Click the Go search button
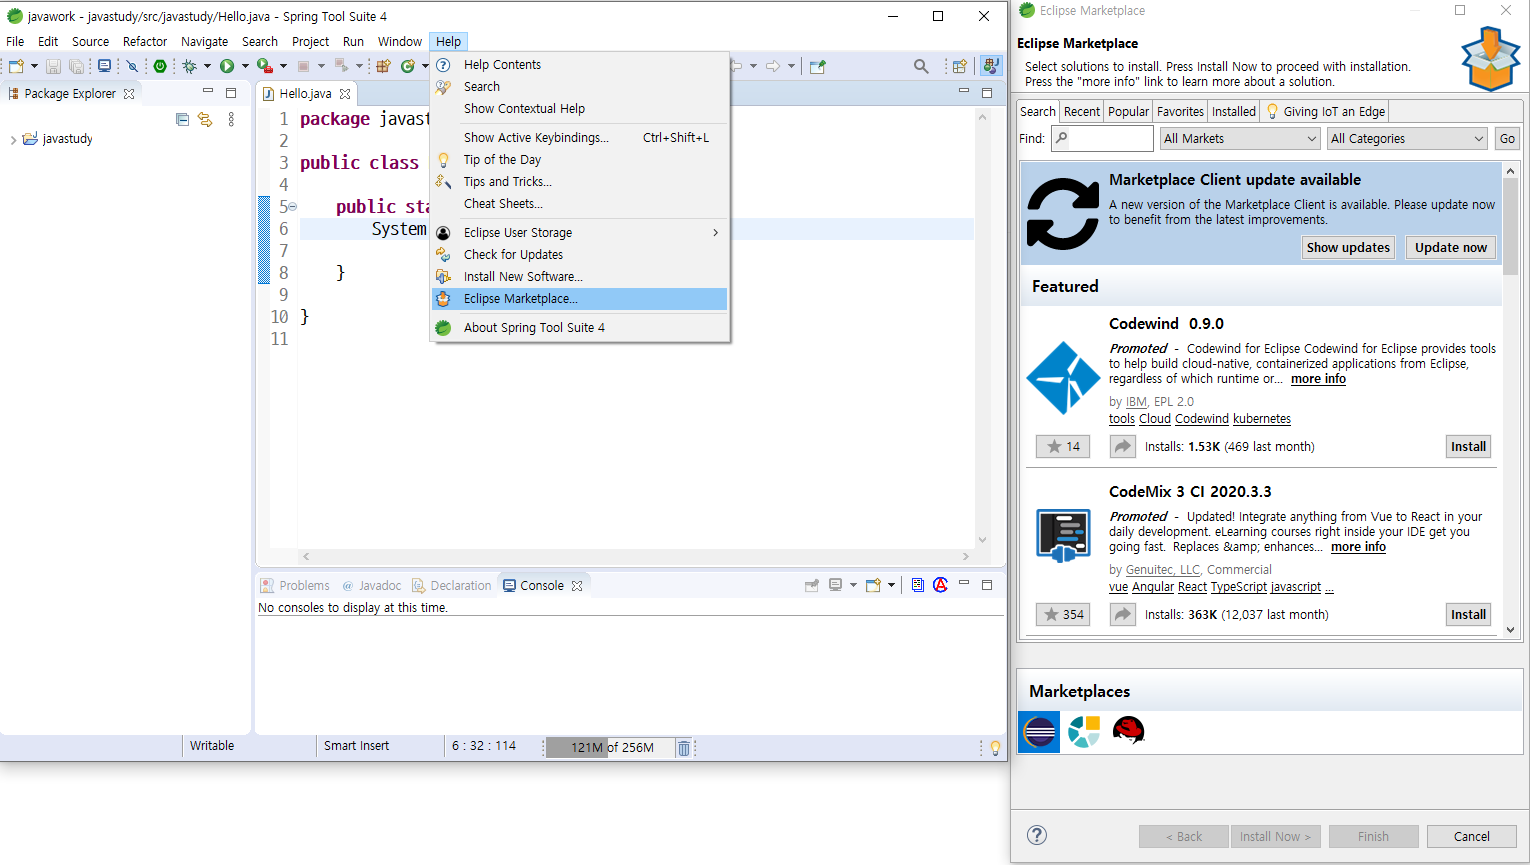The height and width of the screenshot is (865, 1530). tap(1507, 139)
